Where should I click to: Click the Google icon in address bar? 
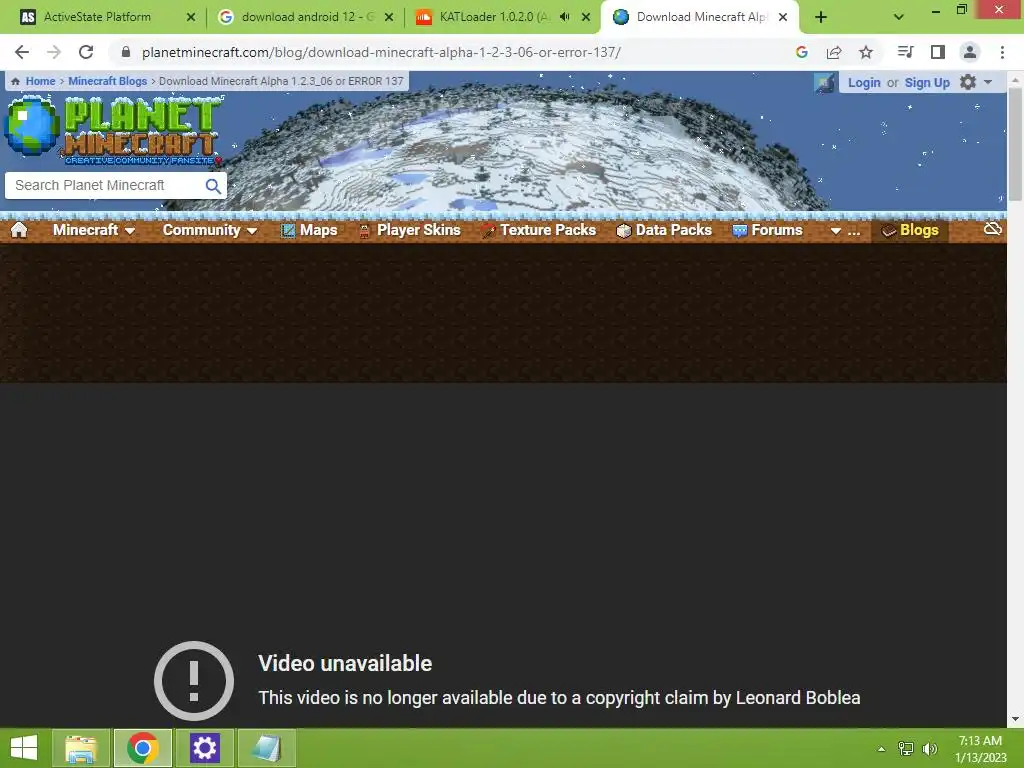pos(802,52)
